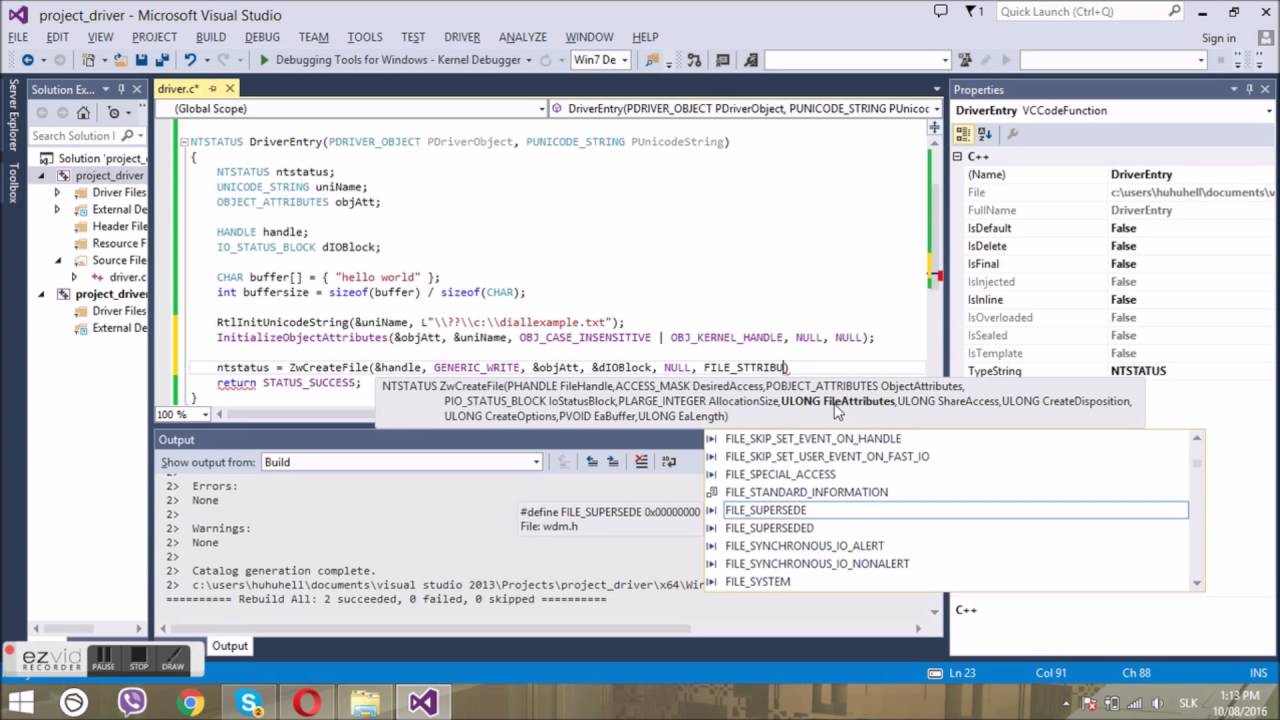The height and width of the screenshot is (720, 1280).
Task: Open the DriverEntry member dropdown
Action: (937, 109)
